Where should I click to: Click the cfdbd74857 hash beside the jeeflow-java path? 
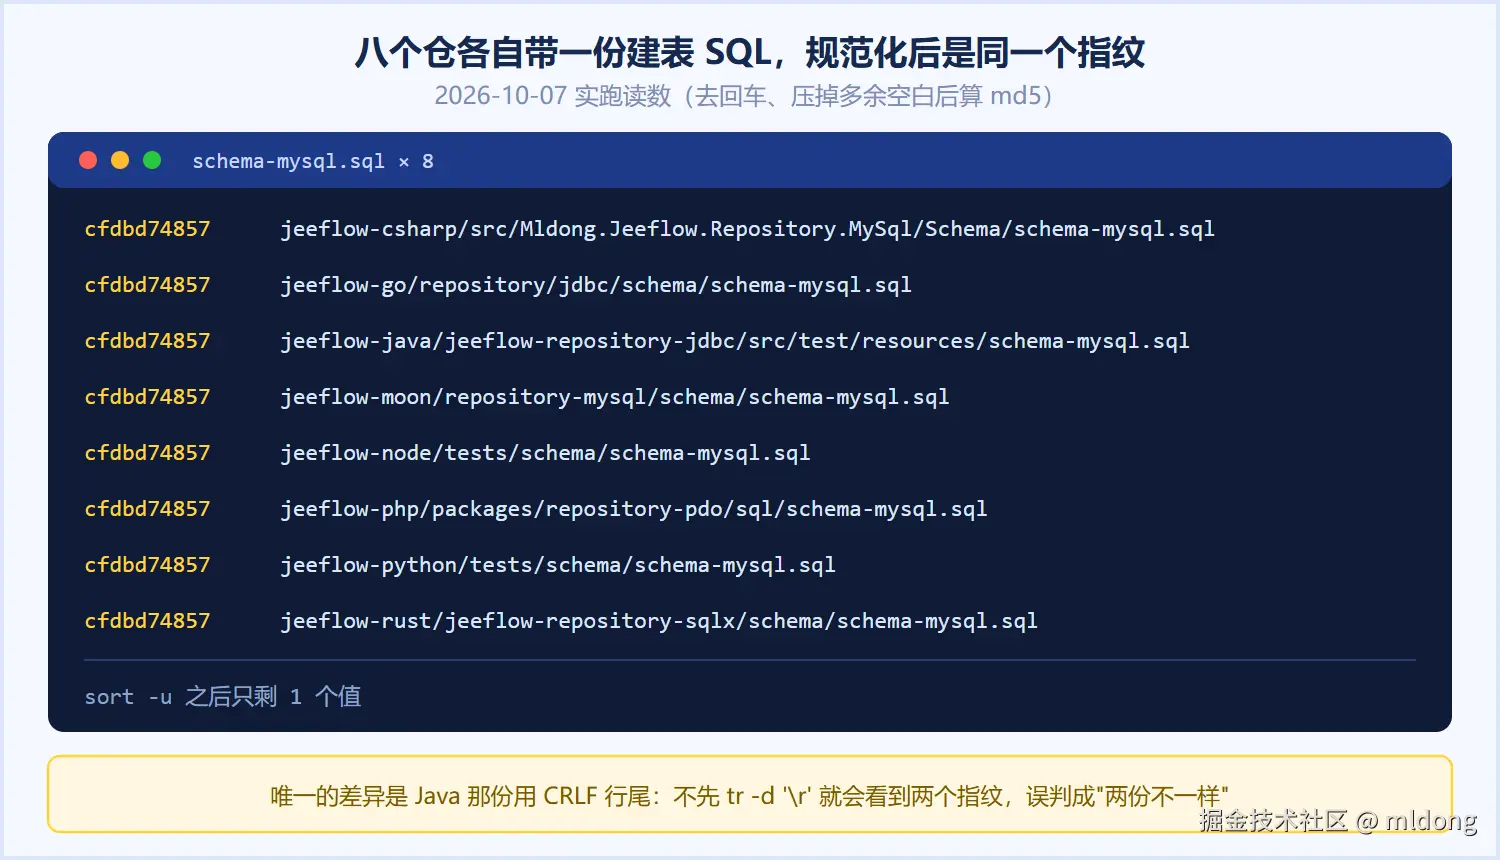(148, 341)
